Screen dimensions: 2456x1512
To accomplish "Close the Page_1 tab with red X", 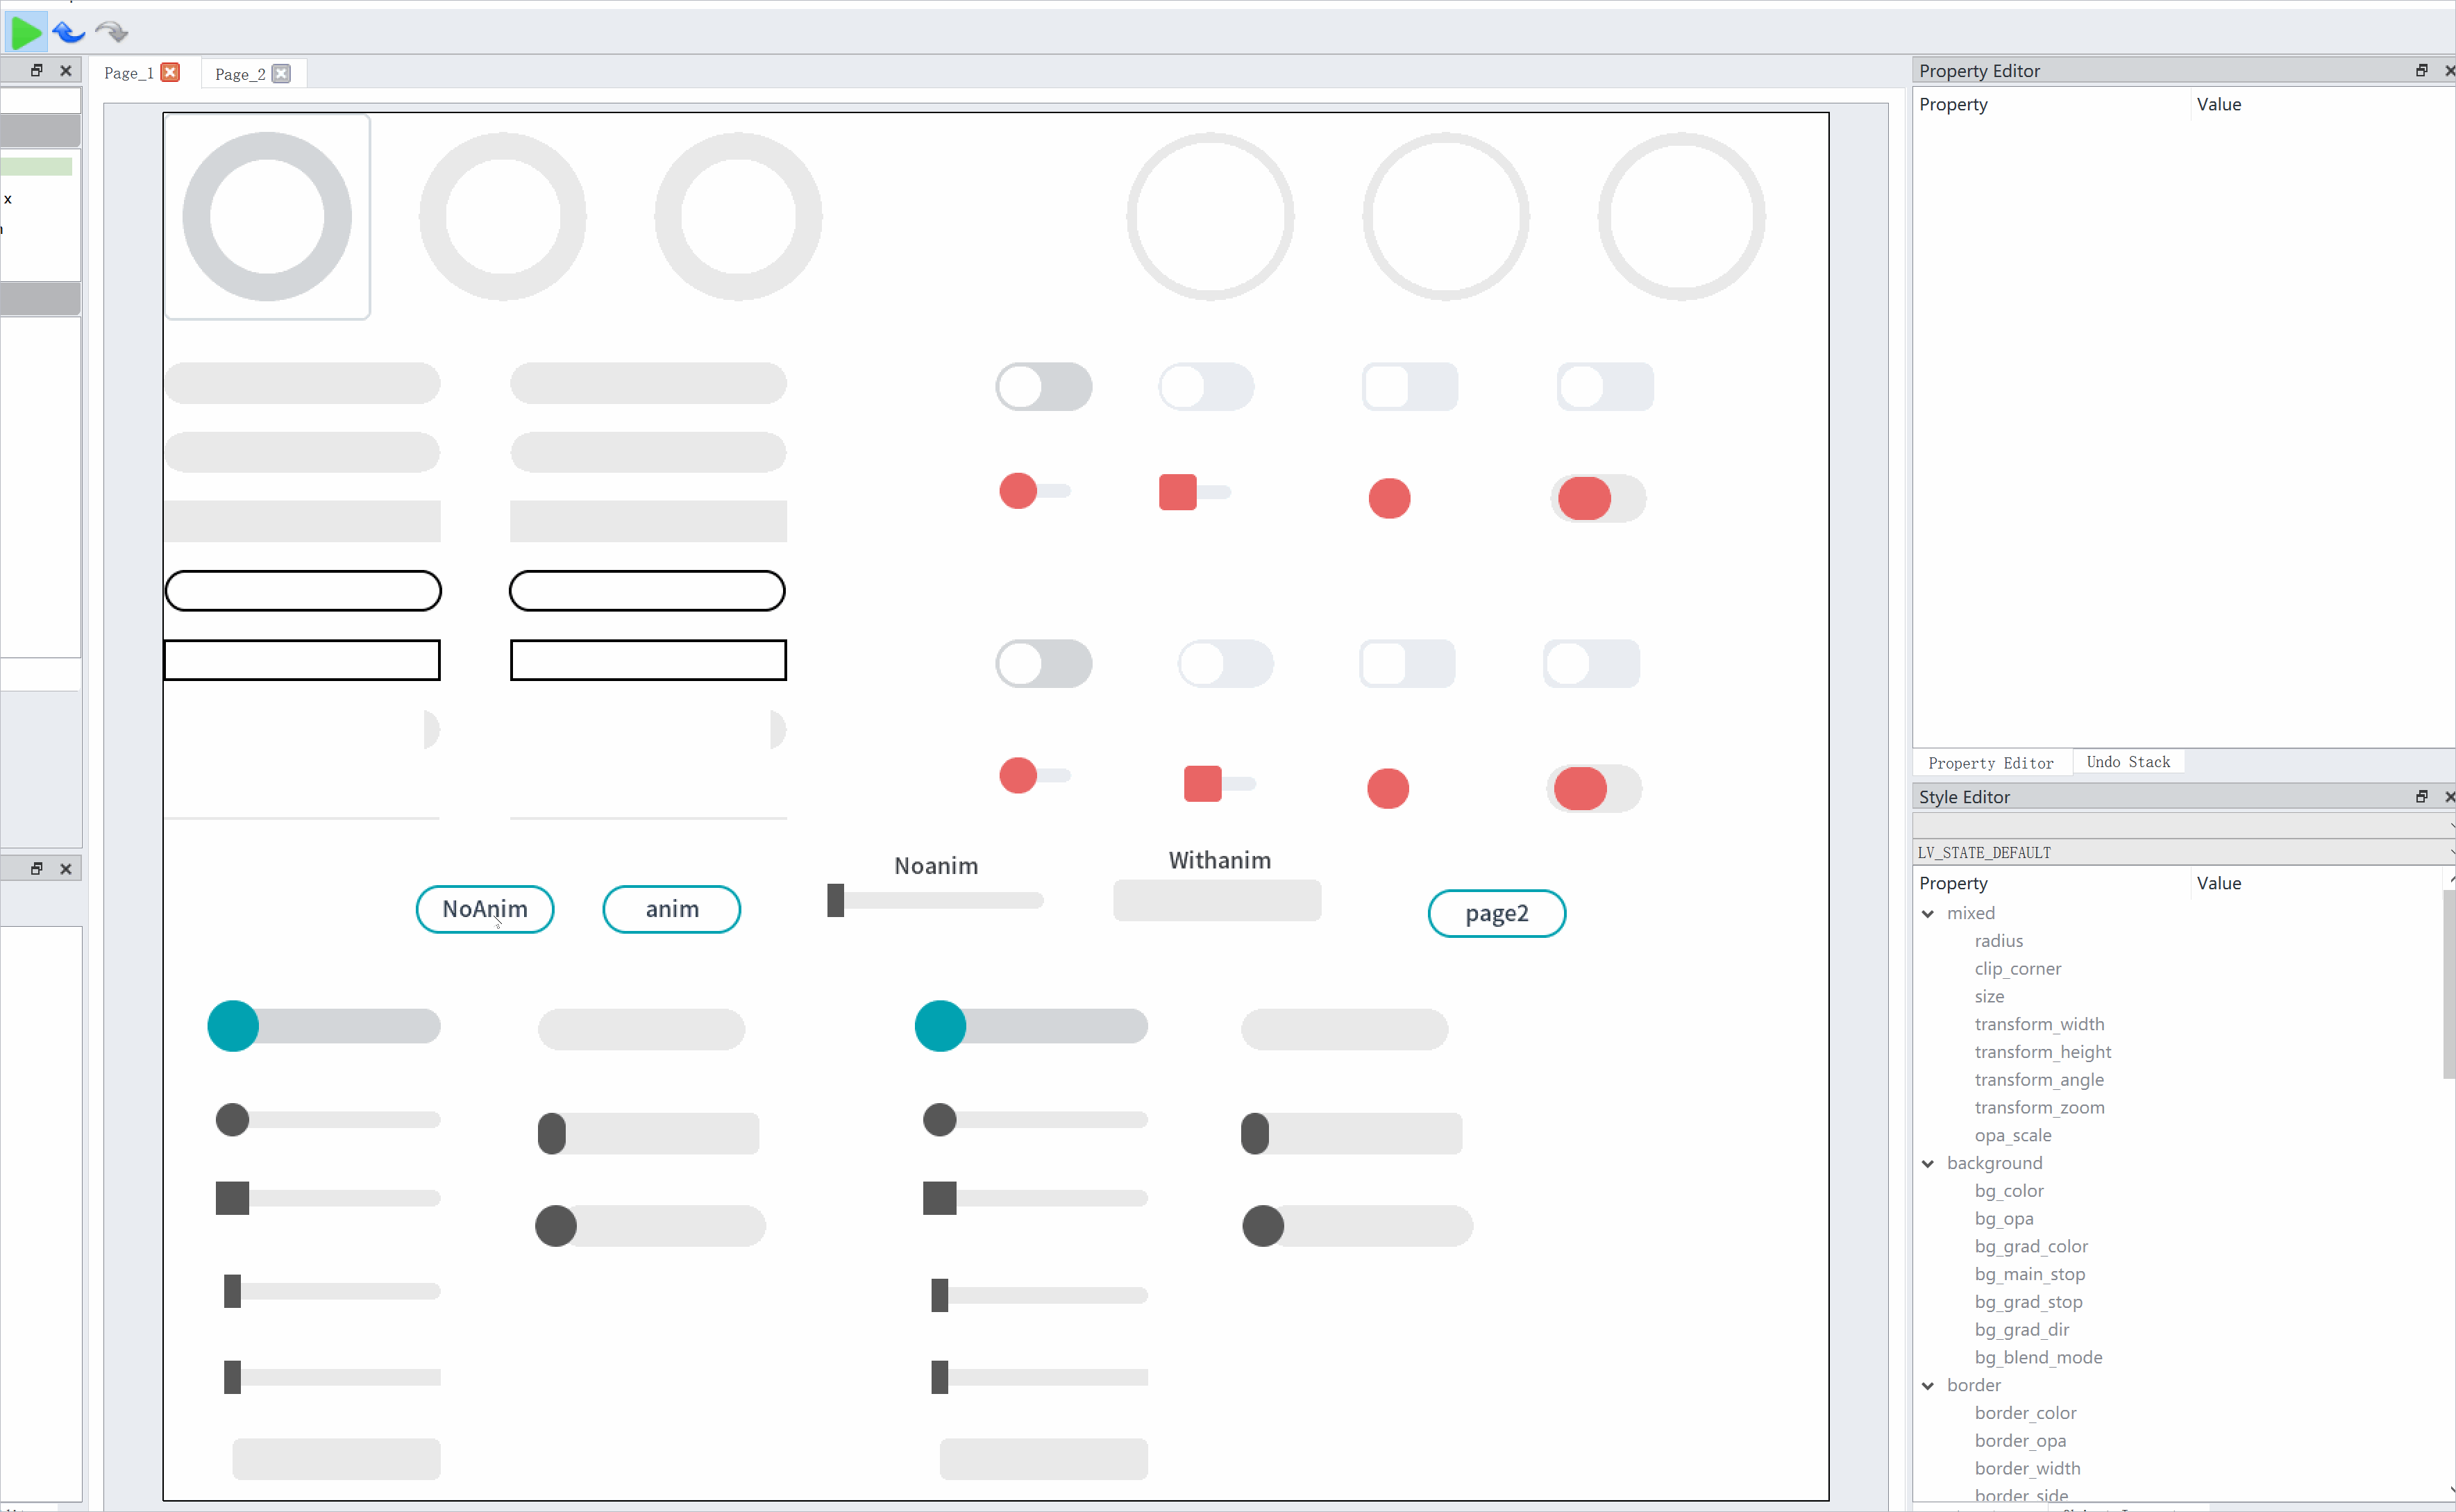I will click(171, 73).
